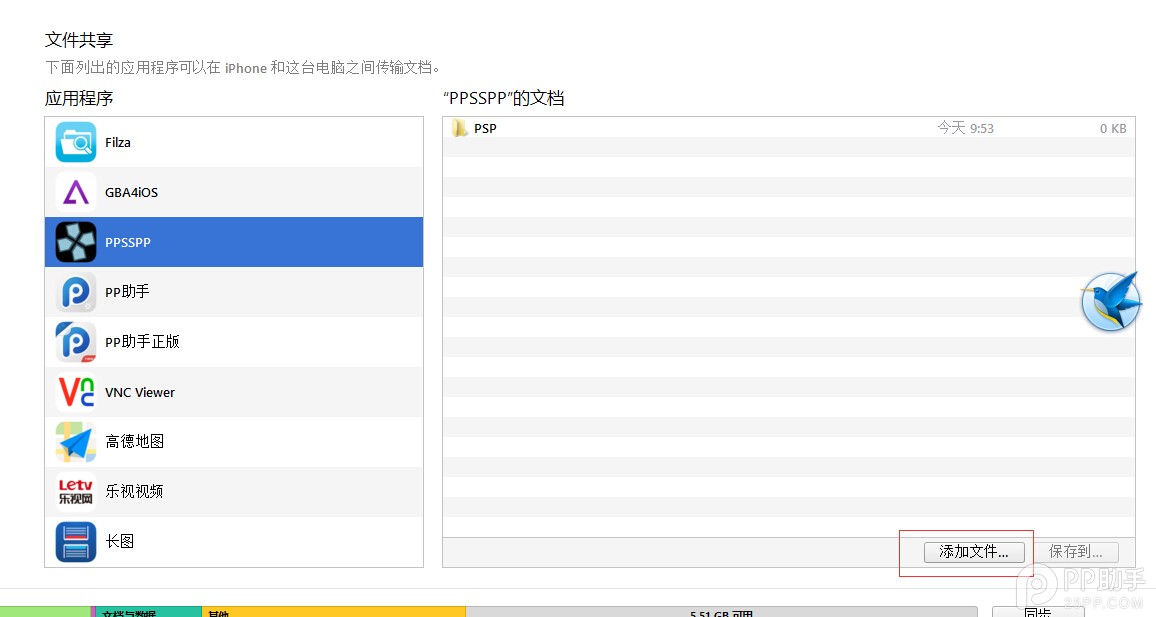1156x617 pixels.
Task: Click the 今天 9:53 date entry
Action: tap(964, 128)
